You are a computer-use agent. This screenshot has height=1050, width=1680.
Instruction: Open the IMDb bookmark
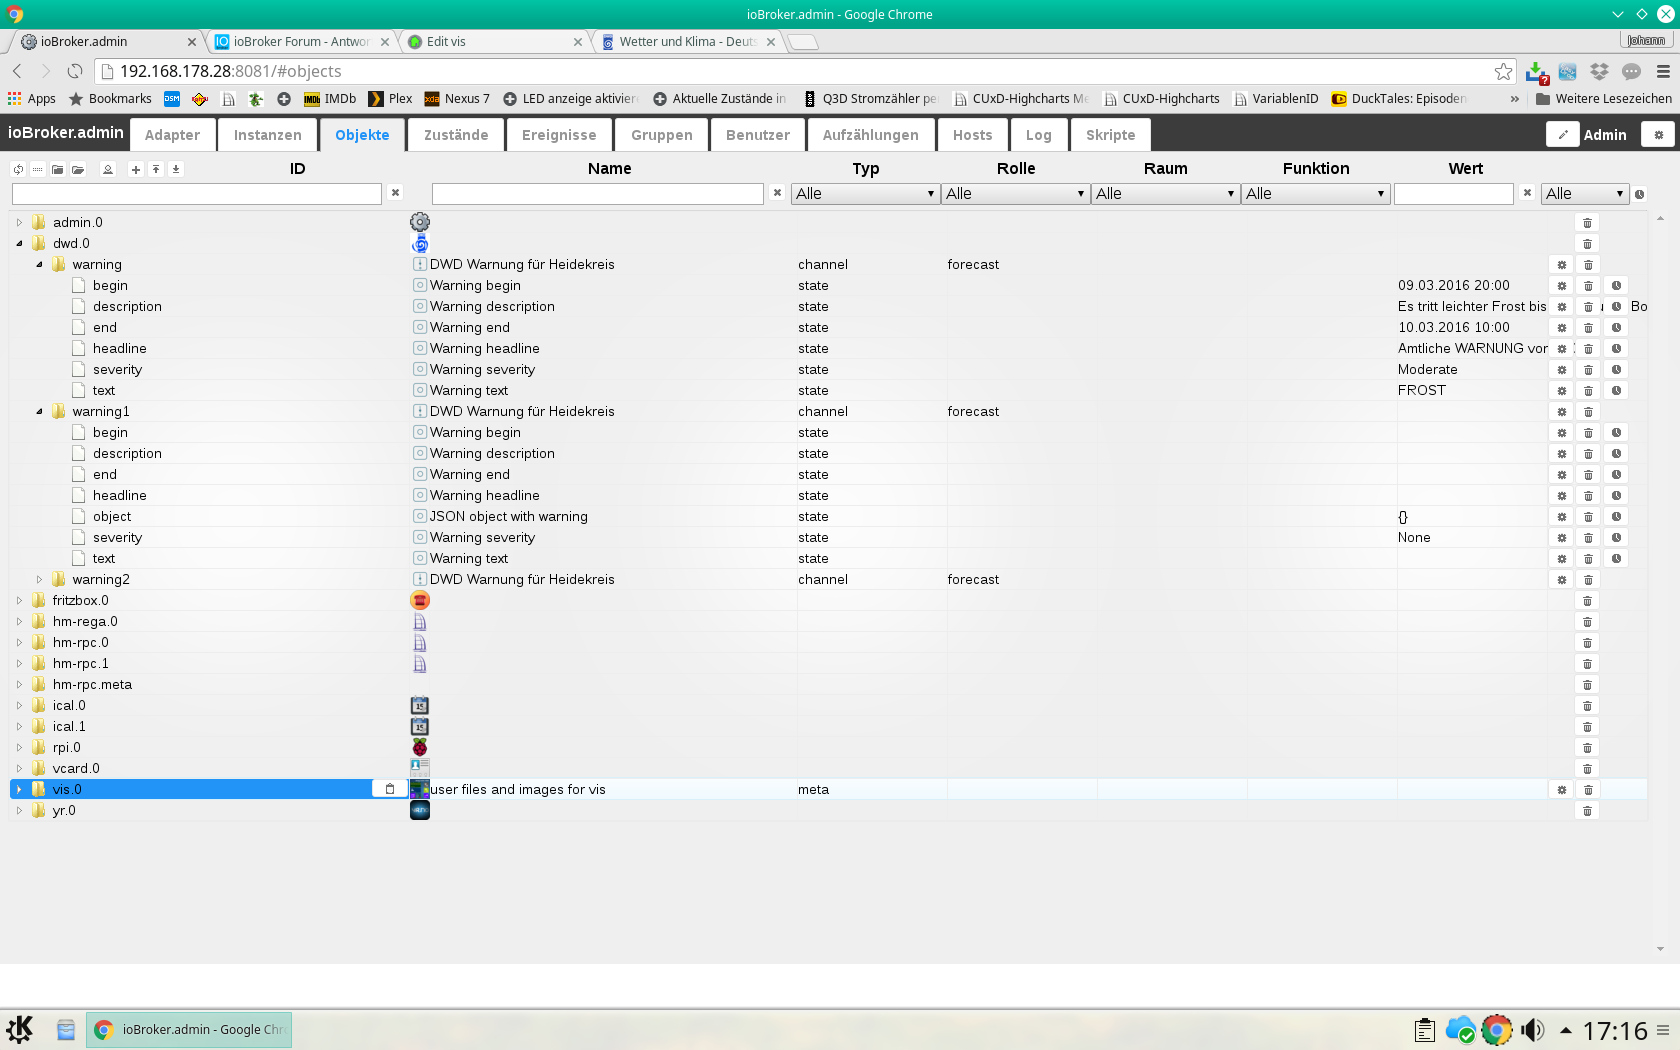tap(330, 99)
